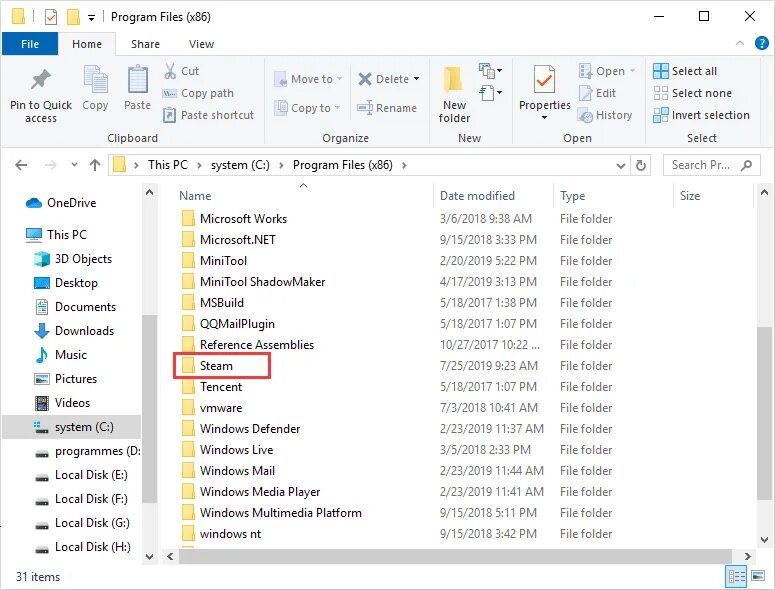Refresh the current folder view
Image resolution: width=775 pixels, height=590 pixels.
click(x=641, y=165)
